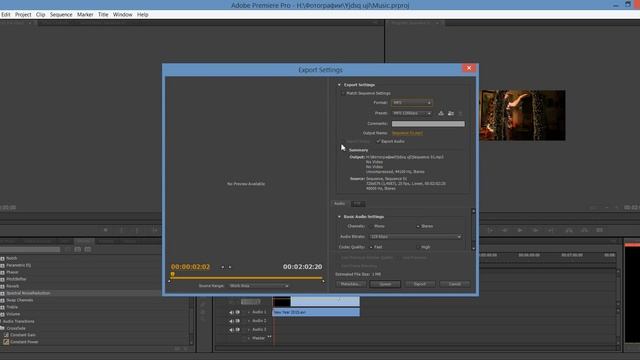This screenshot has width=640, height=360.
Task: Click the orange export preview timeline bar
Action: (247, 278)
